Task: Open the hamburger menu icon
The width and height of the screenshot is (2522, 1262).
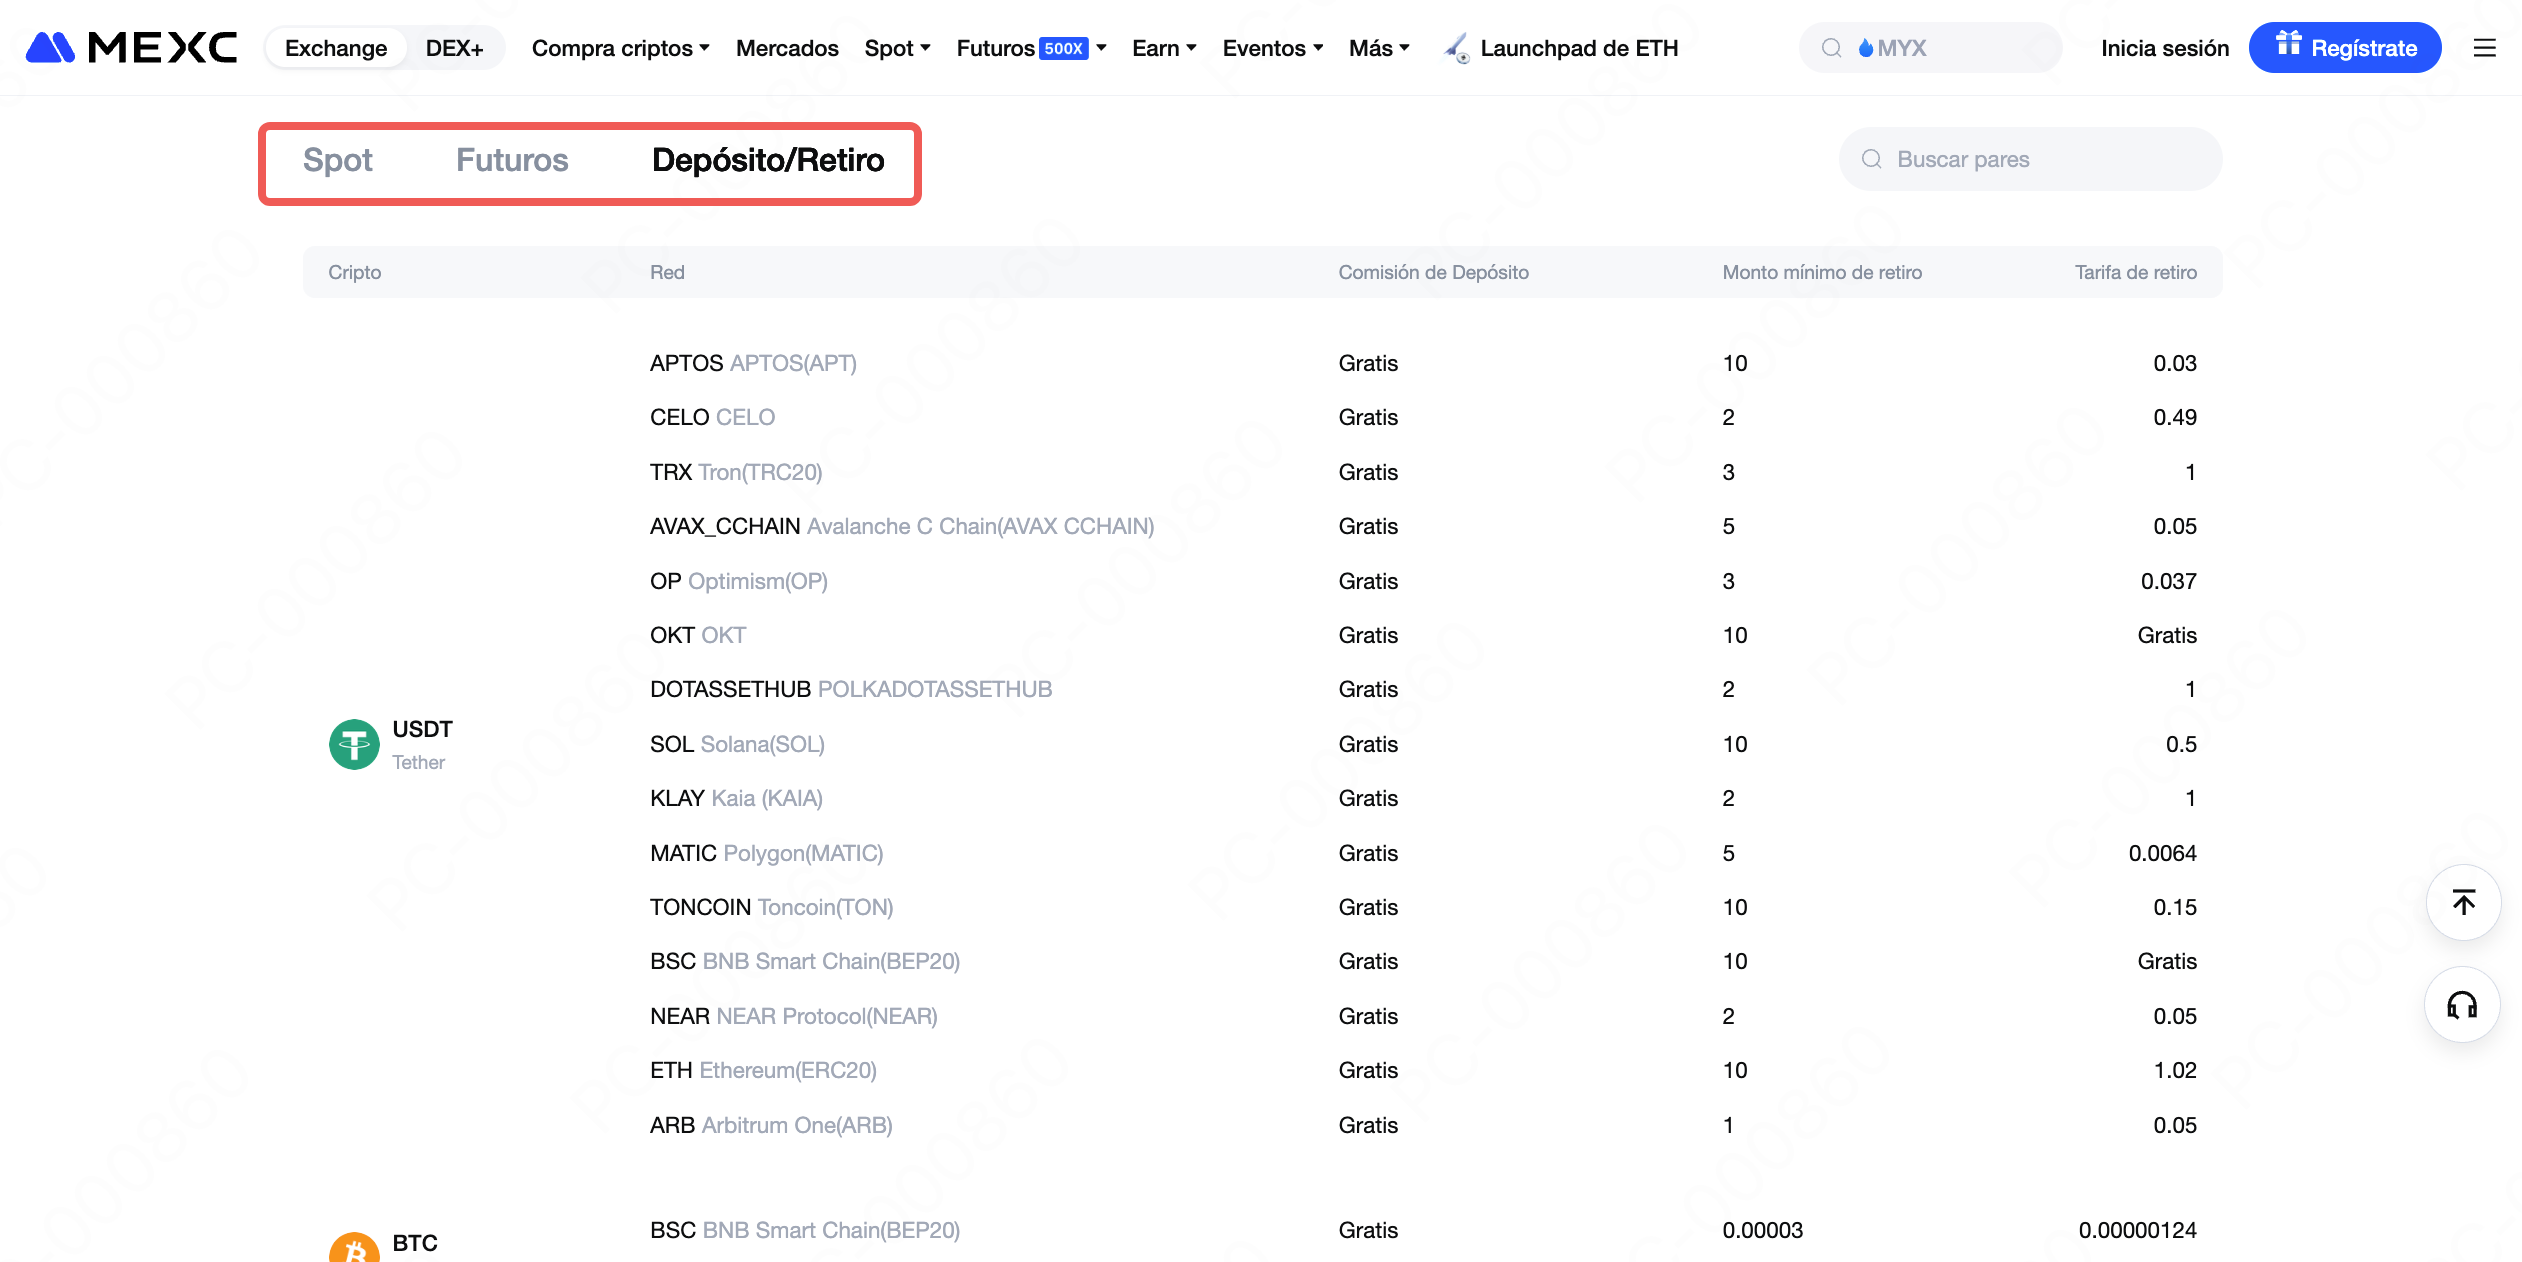Action: [2484, 48]
